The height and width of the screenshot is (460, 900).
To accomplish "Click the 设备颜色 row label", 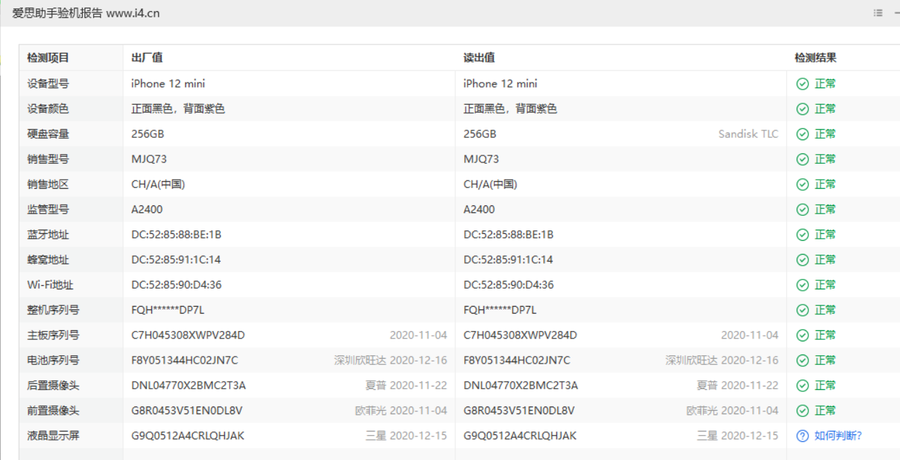I will [48, 109].
